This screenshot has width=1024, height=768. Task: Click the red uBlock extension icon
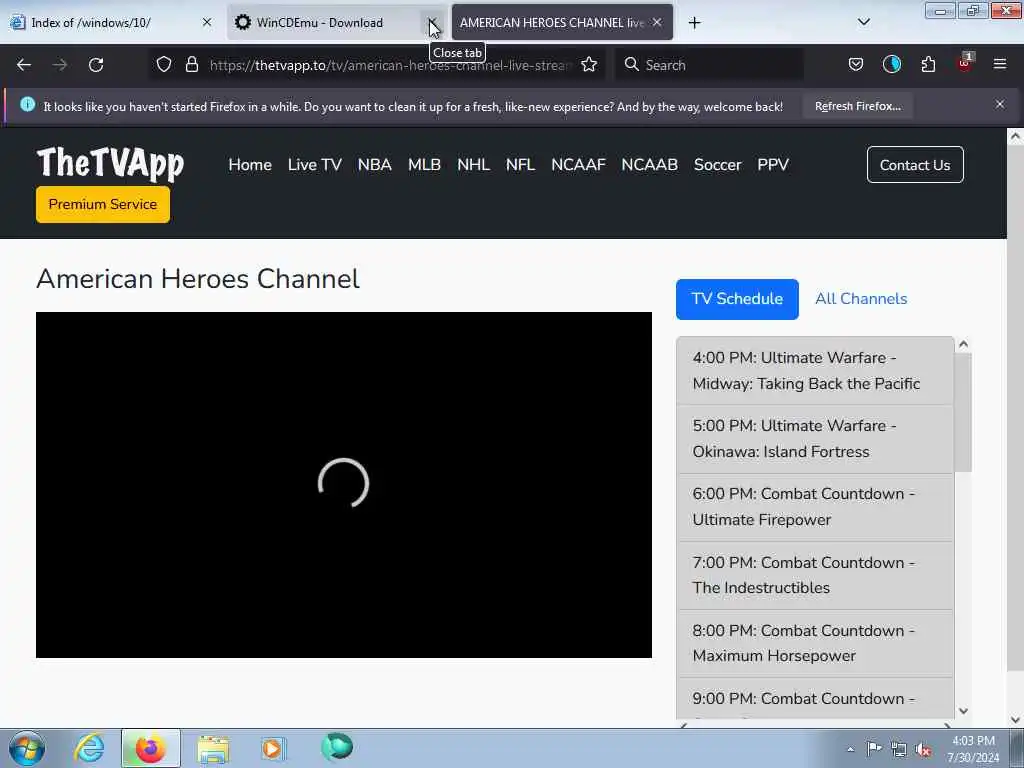click(965, 63)
